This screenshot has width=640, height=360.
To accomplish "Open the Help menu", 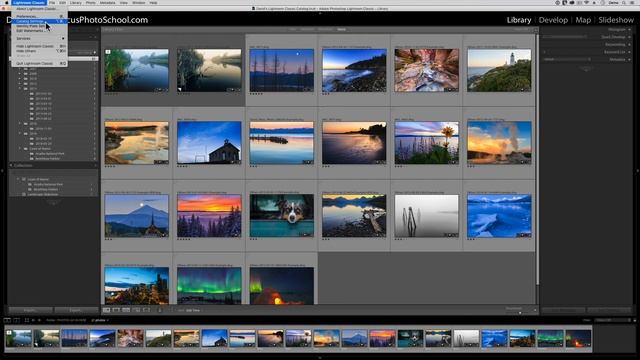I will [153, 2].
